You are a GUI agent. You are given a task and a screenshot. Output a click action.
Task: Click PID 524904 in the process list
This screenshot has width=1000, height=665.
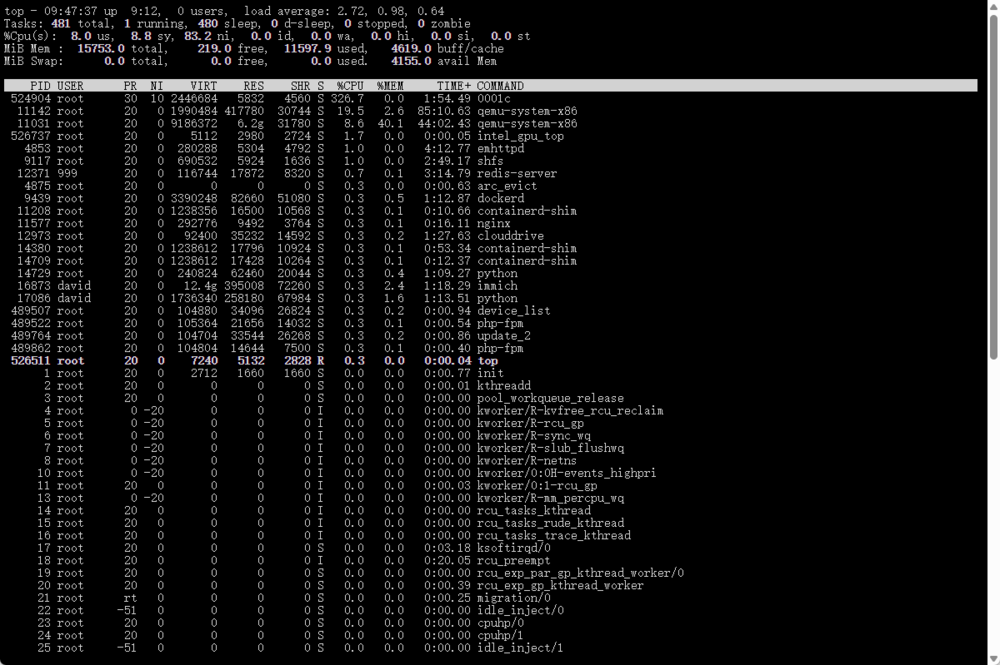click(x=31, y=98)
